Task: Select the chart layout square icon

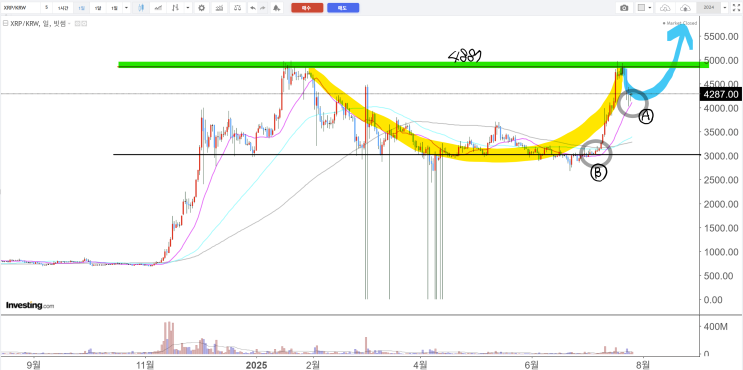Action: tap(642, 8)
